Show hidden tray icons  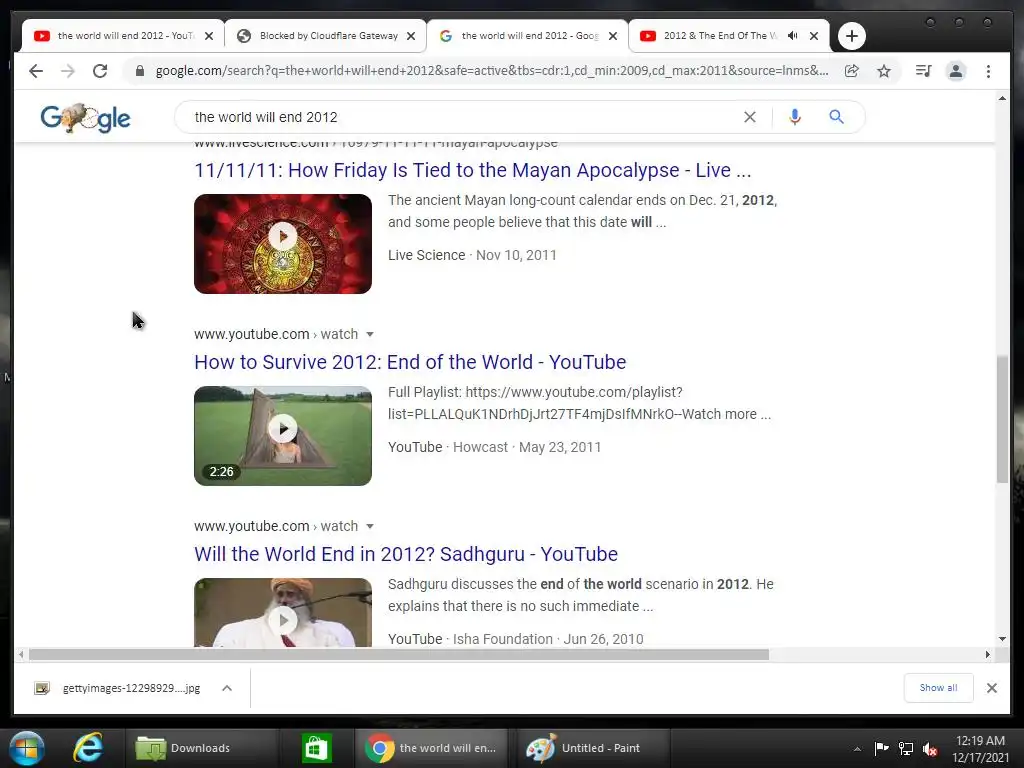click(x=857, y=749)
